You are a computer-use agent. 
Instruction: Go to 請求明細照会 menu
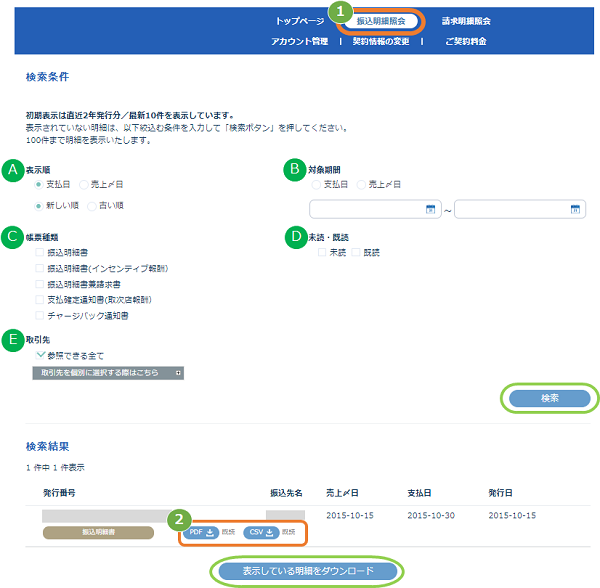click(466, 20)
